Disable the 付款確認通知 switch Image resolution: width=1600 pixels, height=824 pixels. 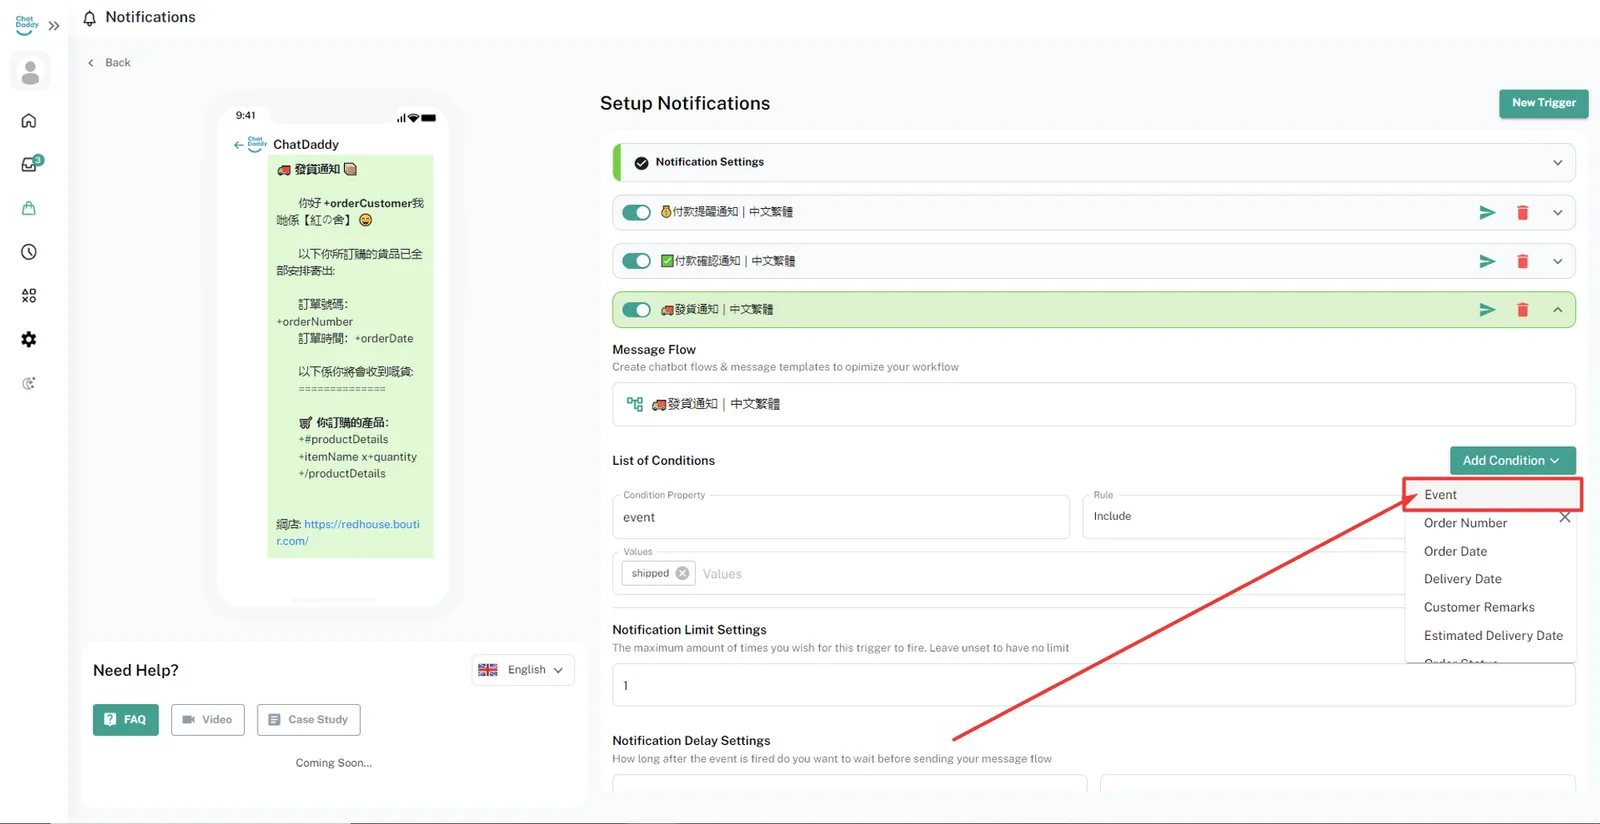coord(636,261)
